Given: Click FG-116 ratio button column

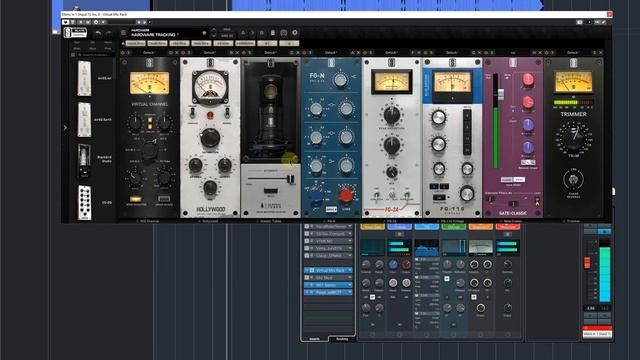Looking at the screenshot, I should click(x=467, y=131).
